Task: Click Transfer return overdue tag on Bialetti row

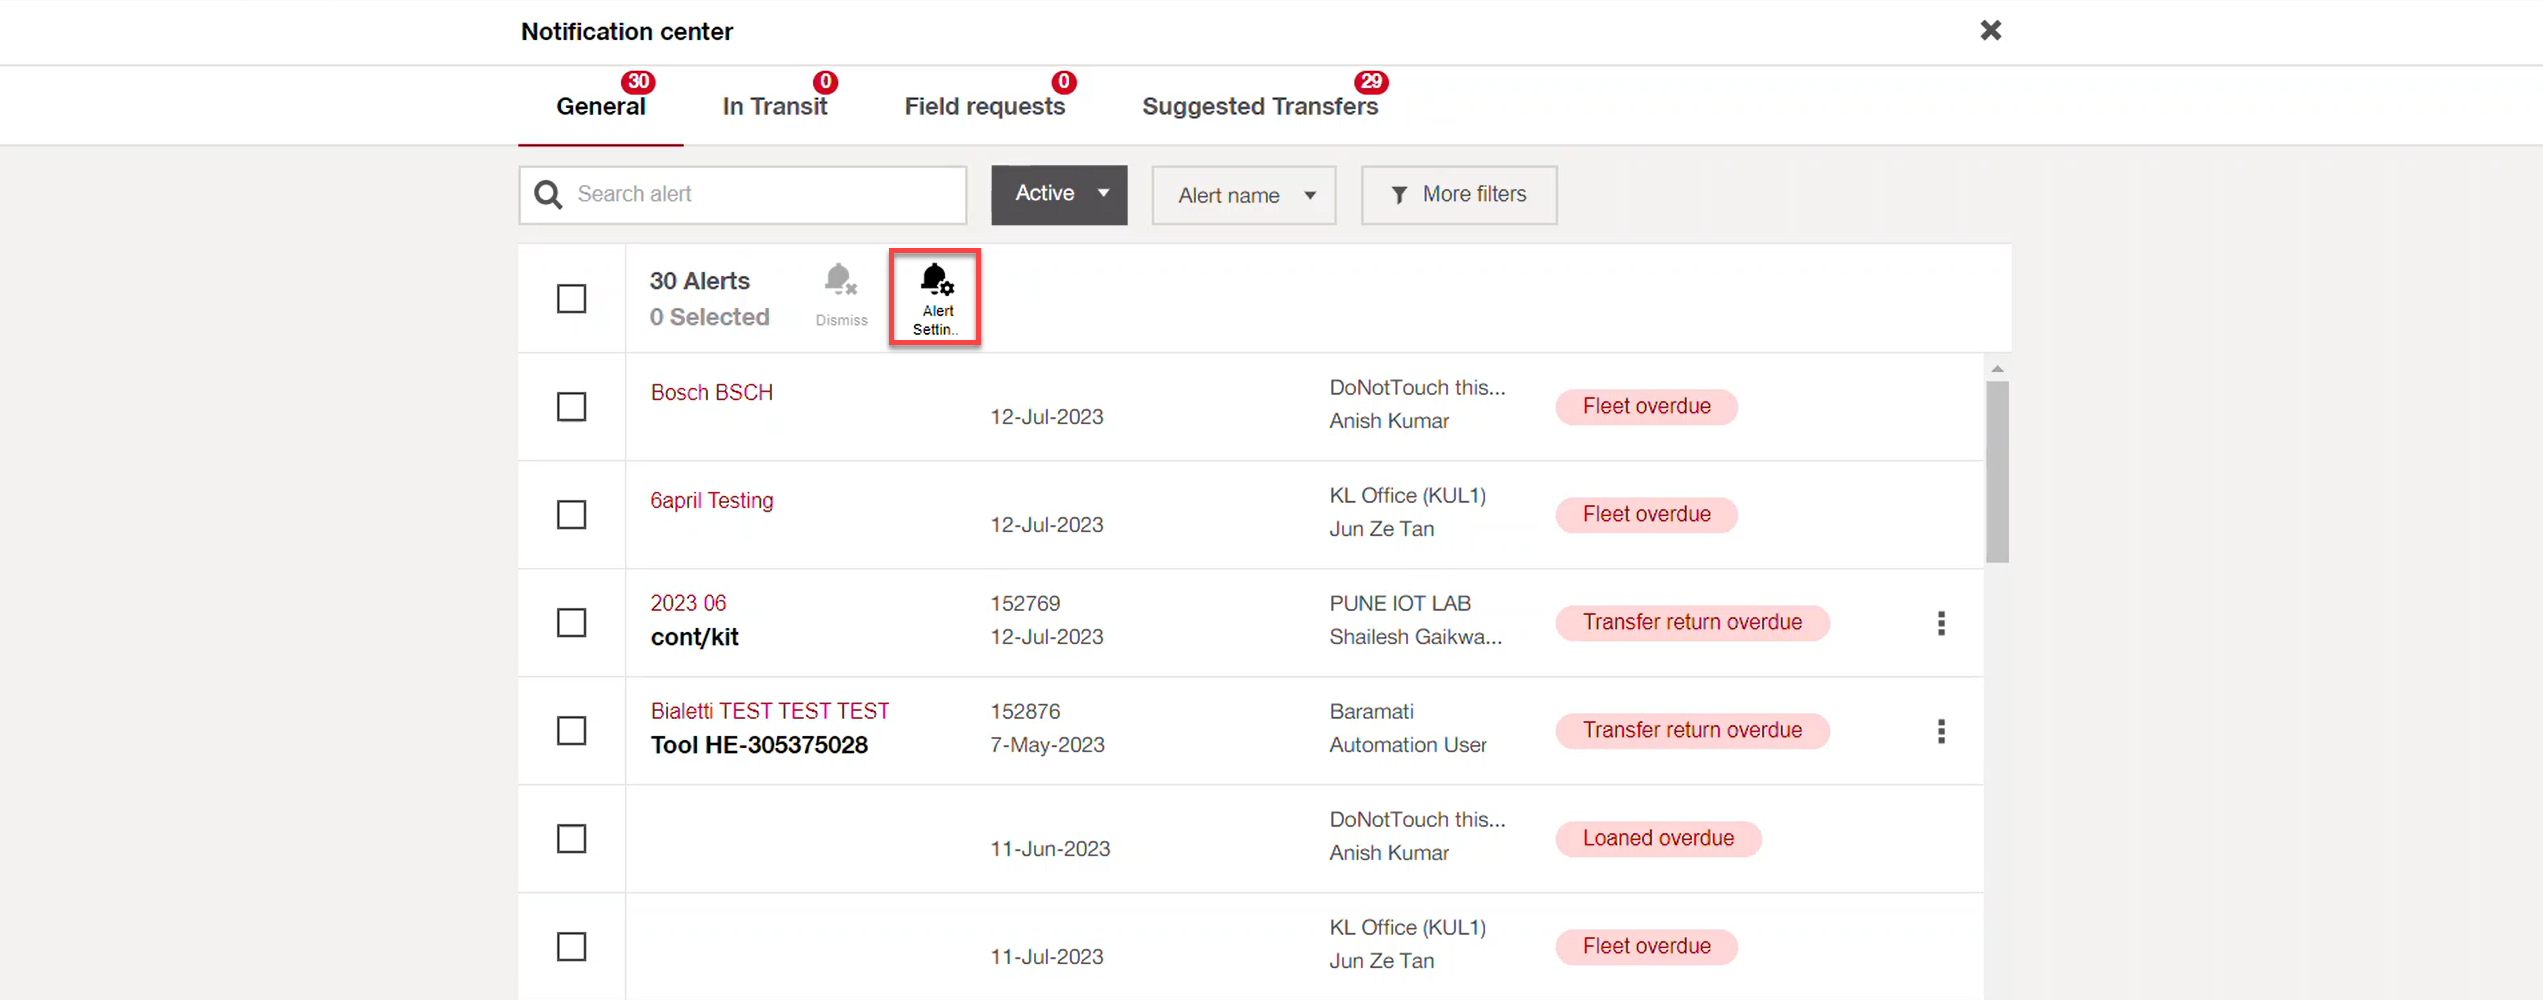Action: click(1692, 731)
